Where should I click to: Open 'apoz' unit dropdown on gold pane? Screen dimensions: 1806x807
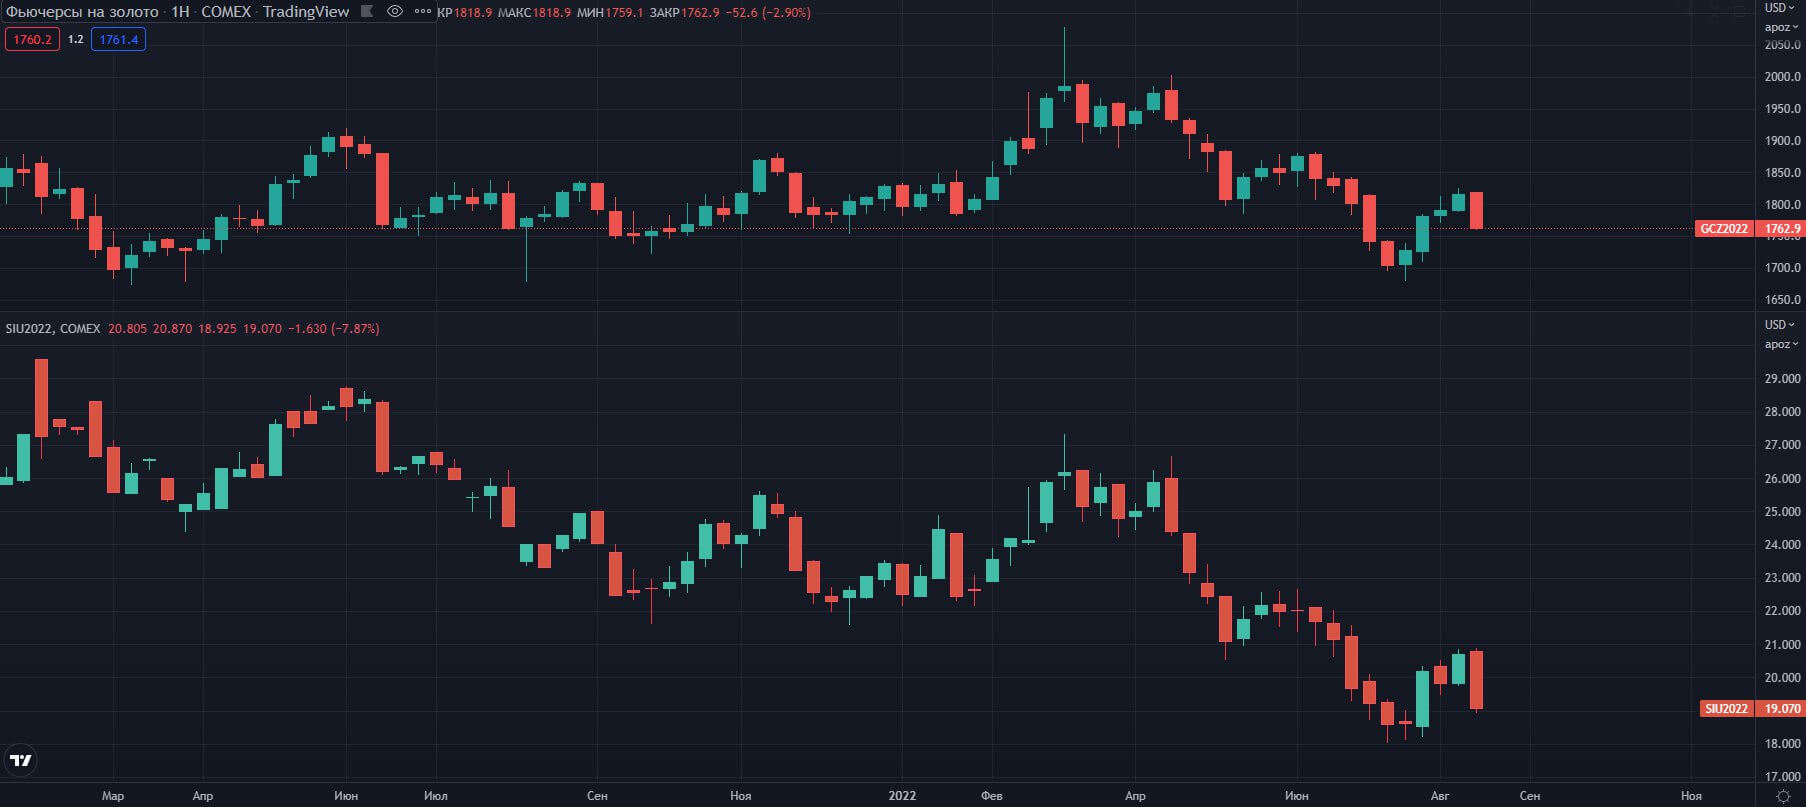1781,27
